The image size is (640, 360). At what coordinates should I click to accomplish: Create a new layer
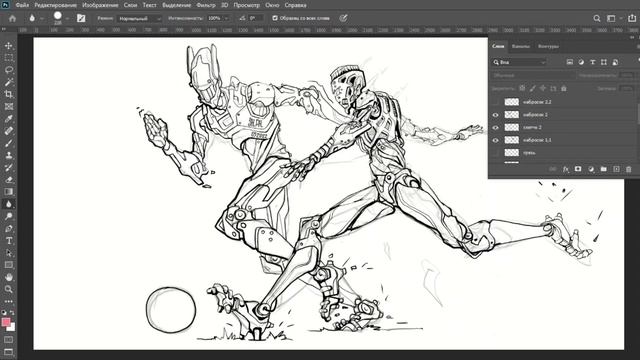(616, 169)
